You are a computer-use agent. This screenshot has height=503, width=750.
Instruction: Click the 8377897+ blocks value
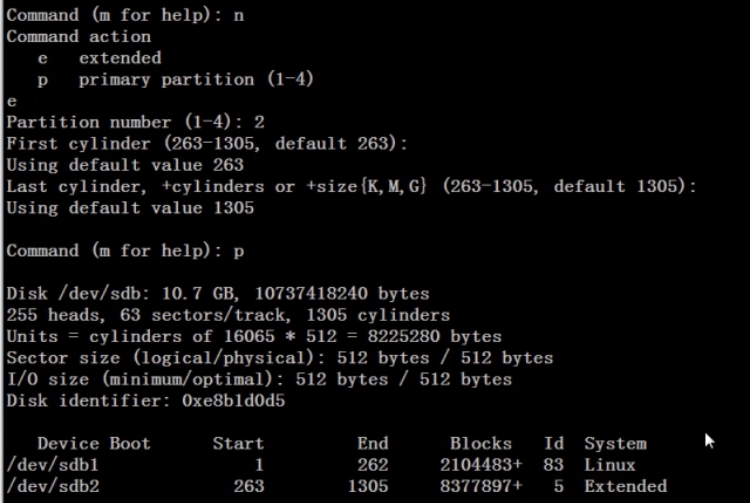(475, 486)
